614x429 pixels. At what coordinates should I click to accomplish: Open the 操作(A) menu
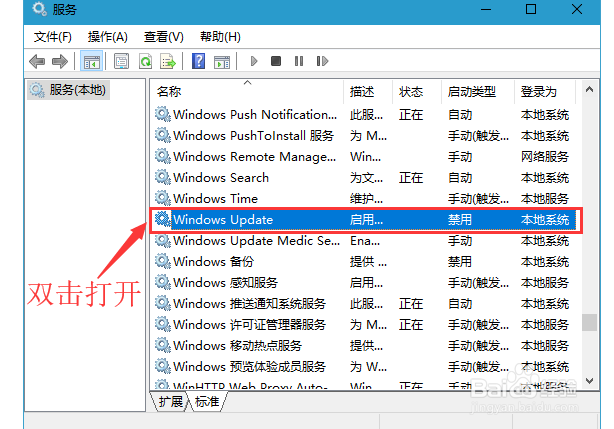coord(108,37)
